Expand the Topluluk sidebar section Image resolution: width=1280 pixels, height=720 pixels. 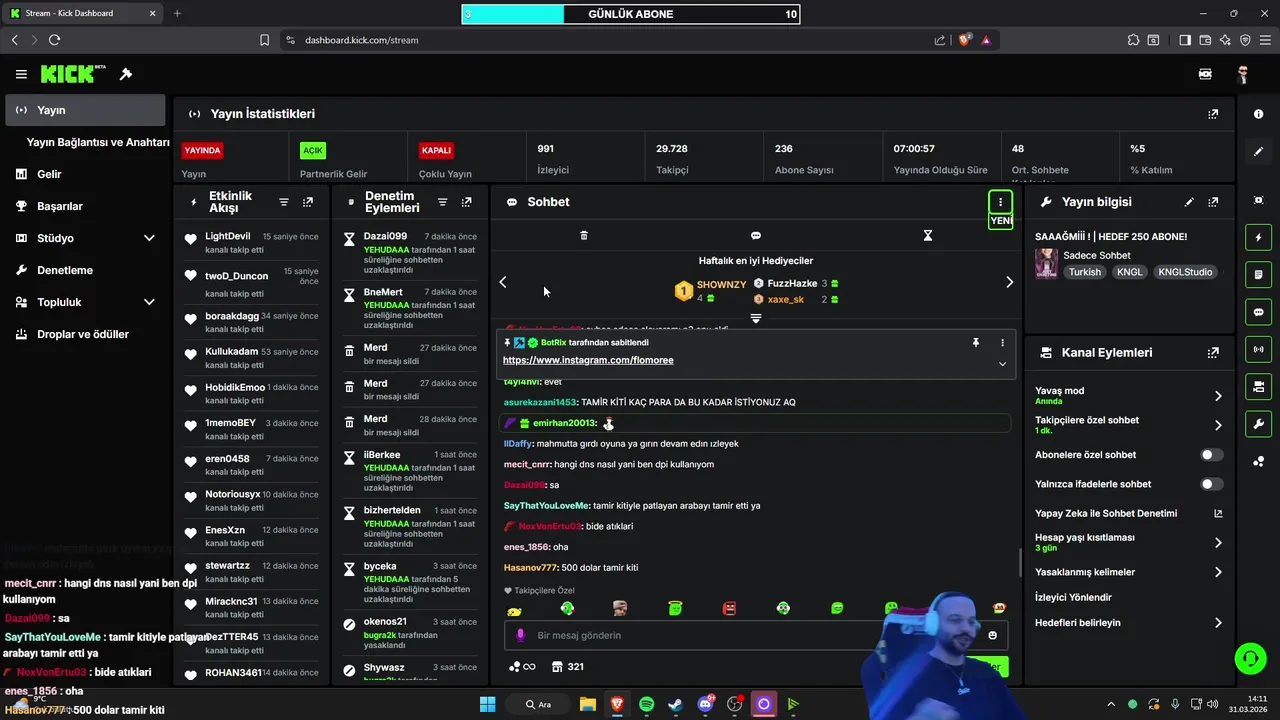tap(149, 302)
